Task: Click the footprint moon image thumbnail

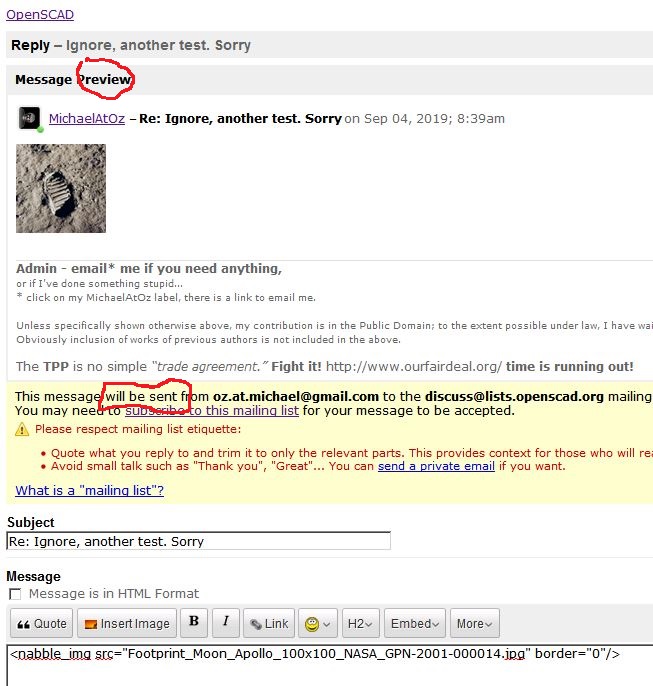Action: (x=61, y=188)
